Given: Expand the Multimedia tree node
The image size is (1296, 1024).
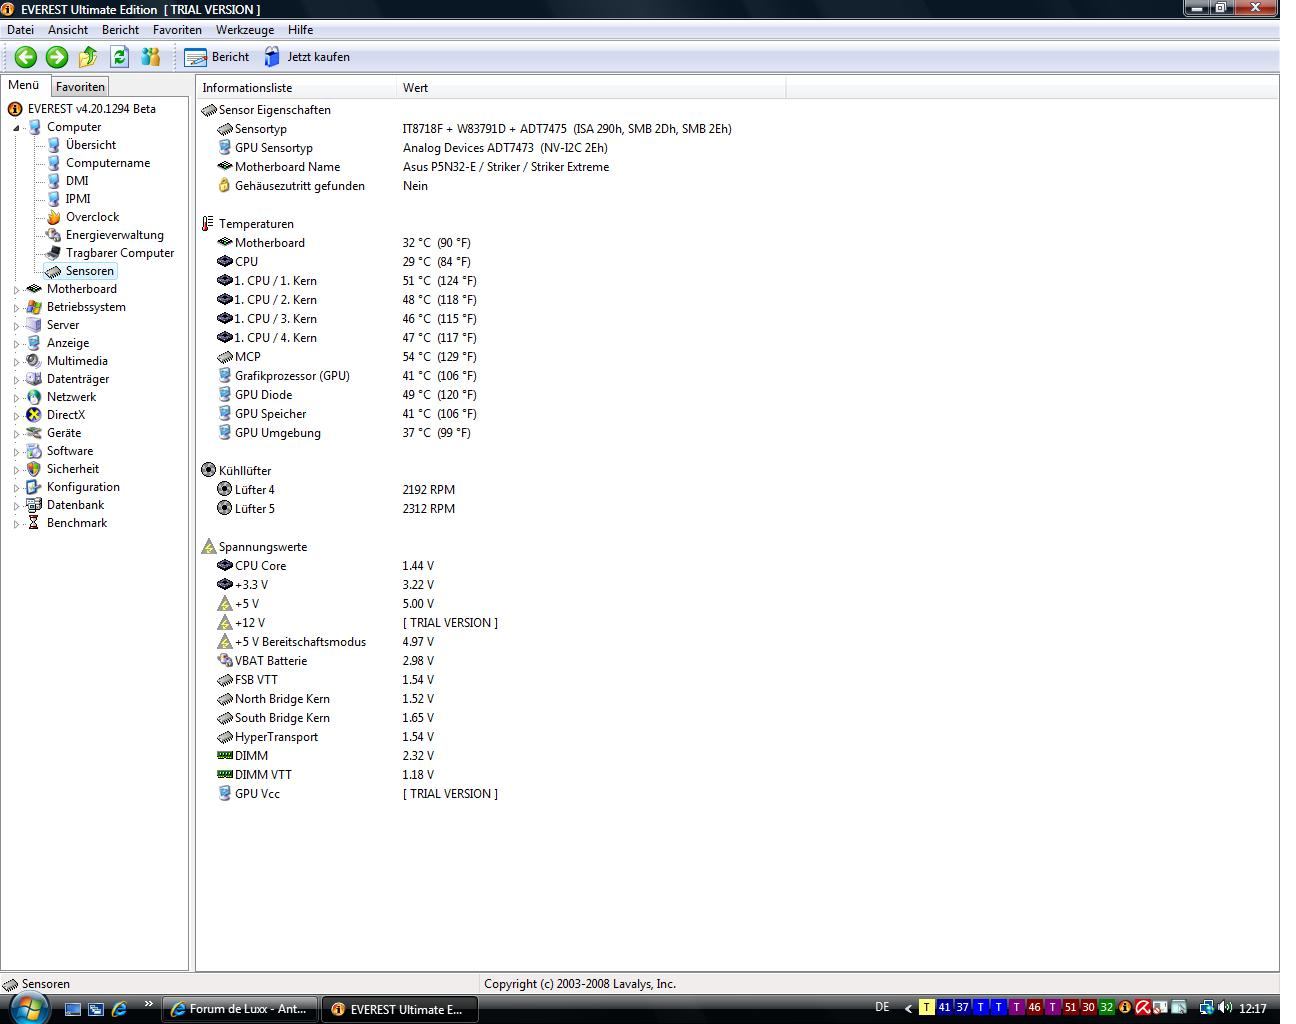Looking at the screenshot, I should pyautogui.click(x=17, y=362).
